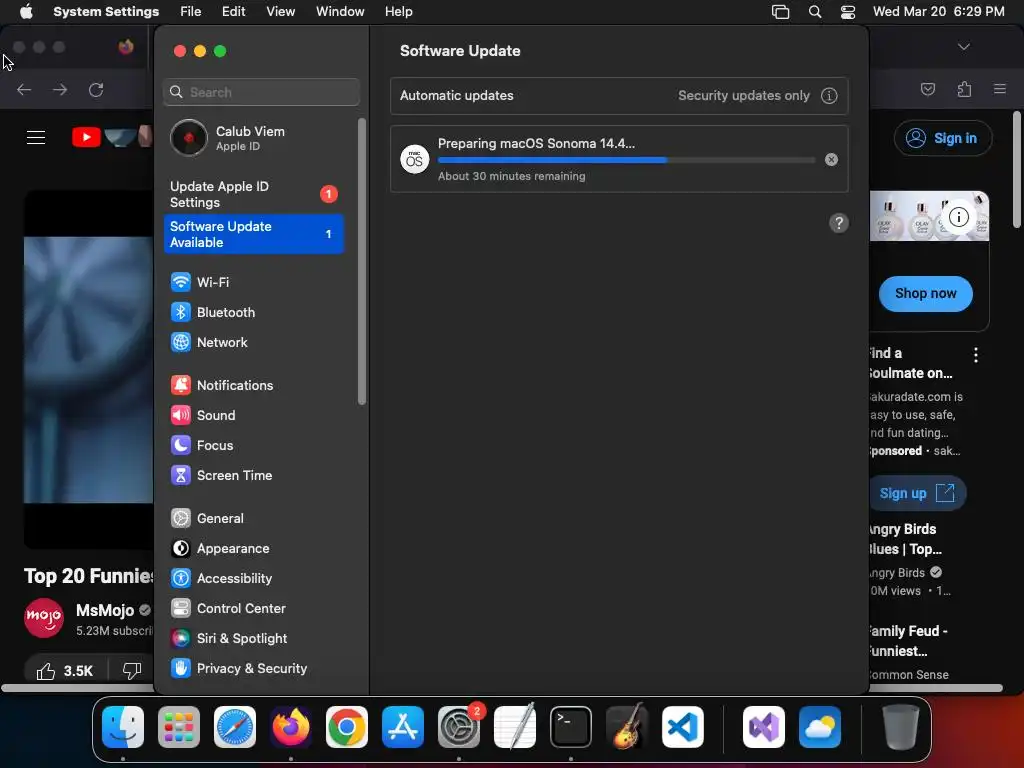Open Launchpad from the Dock
The width and height of the screenshot is (1024, 768).
(179, 727)
